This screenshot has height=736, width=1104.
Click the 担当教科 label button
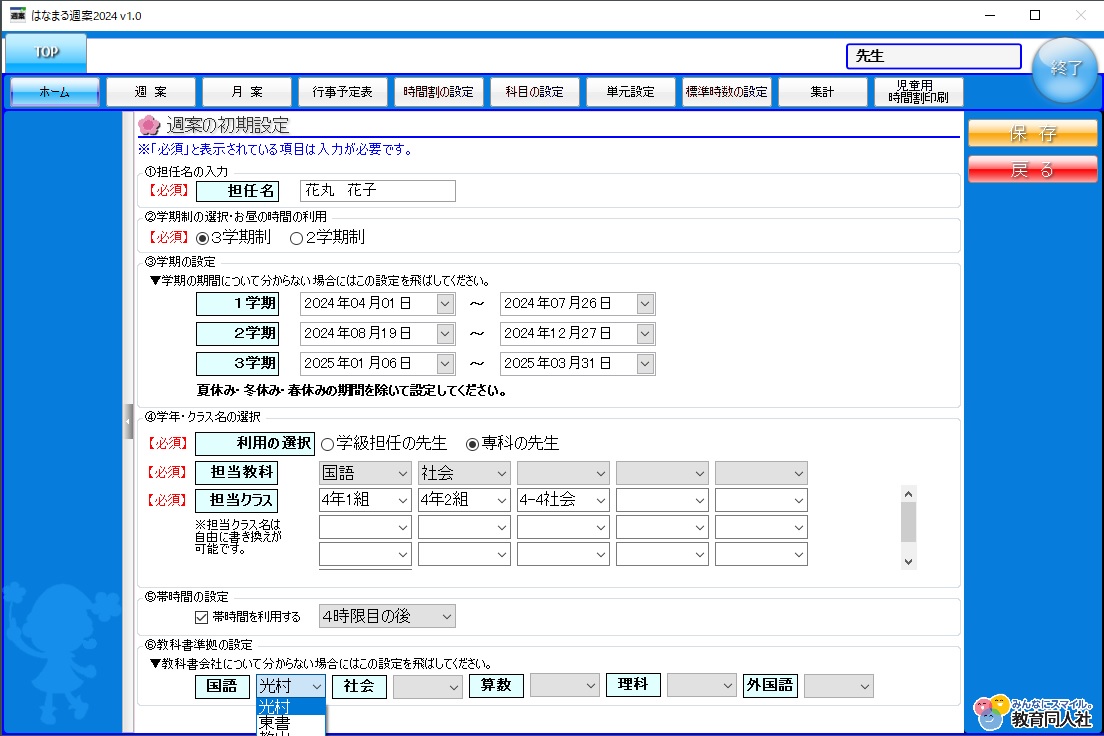(237, 473)
